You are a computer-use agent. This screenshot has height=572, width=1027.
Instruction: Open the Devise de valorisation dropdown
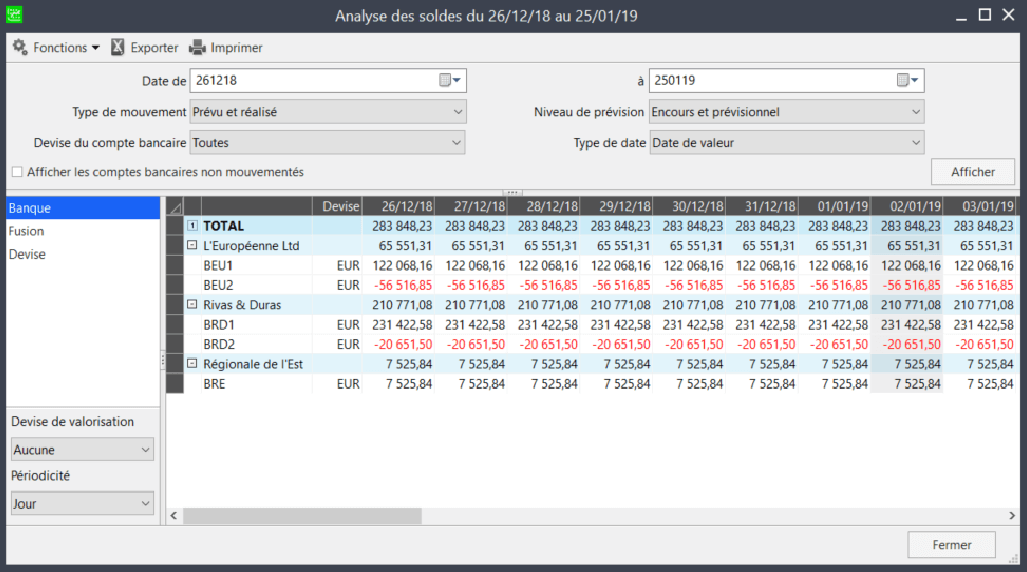pos(82,450)
